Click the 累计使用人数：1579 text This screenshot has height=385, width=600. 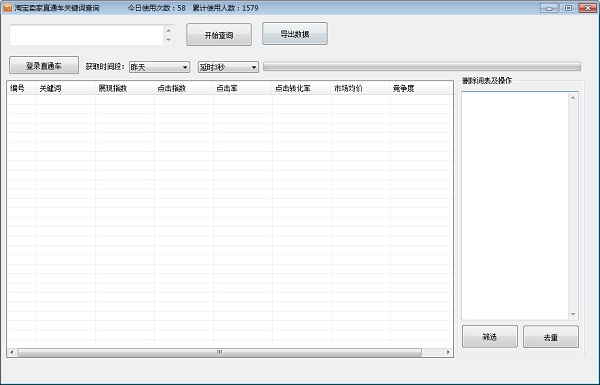225,8
